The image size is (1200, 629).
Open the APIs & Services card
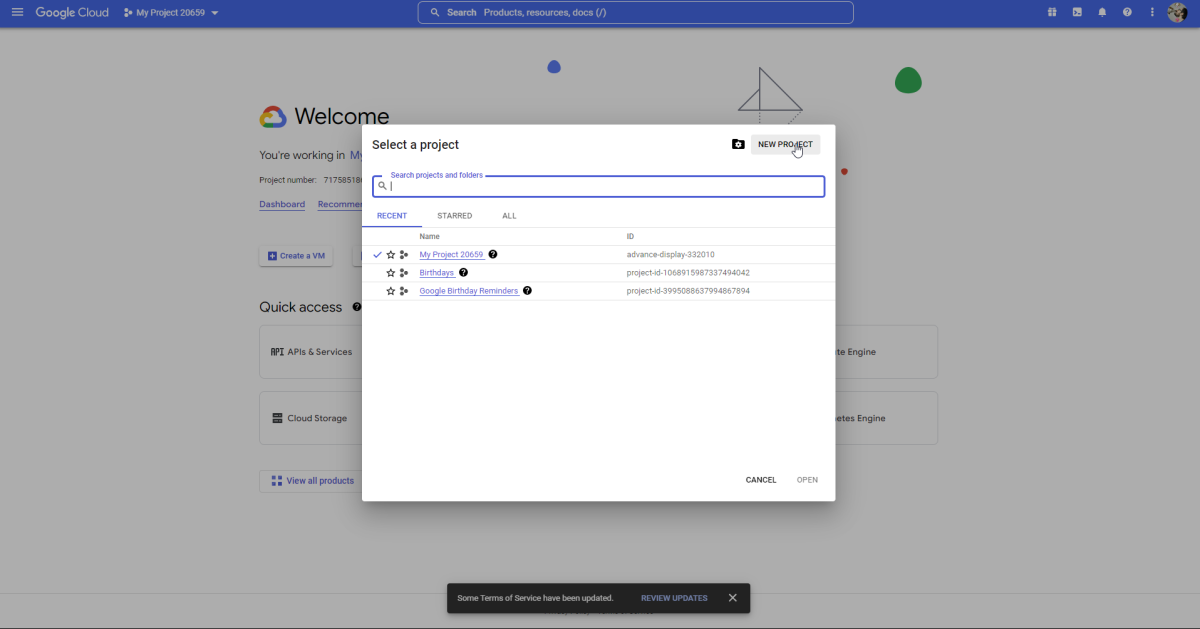click(310, 352)
